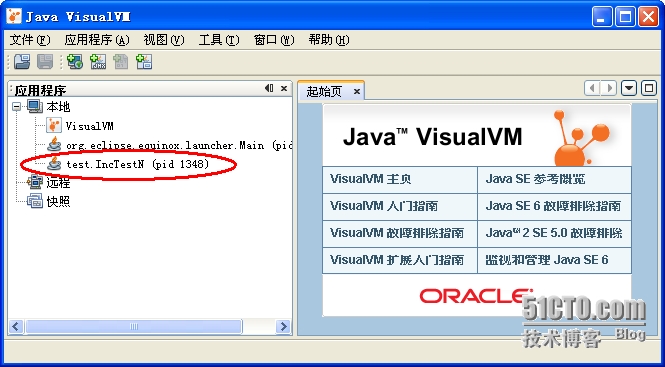Select the 快照 tree node
665x367 pixels.
pos(58,202)
